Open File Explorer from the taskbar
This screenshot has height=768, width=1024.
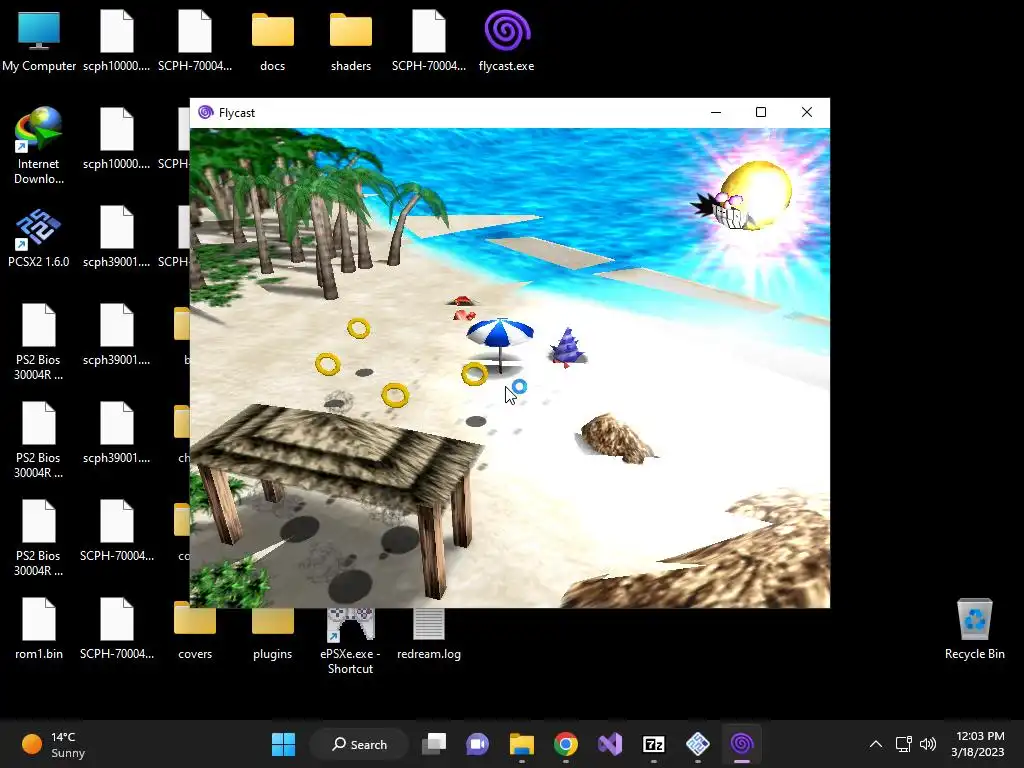click(x=522, y=744)
